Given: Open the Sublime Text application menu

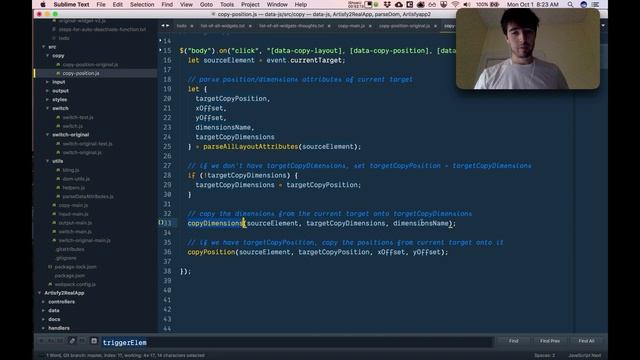Looking at the screenshot, I should pos(71,4).
